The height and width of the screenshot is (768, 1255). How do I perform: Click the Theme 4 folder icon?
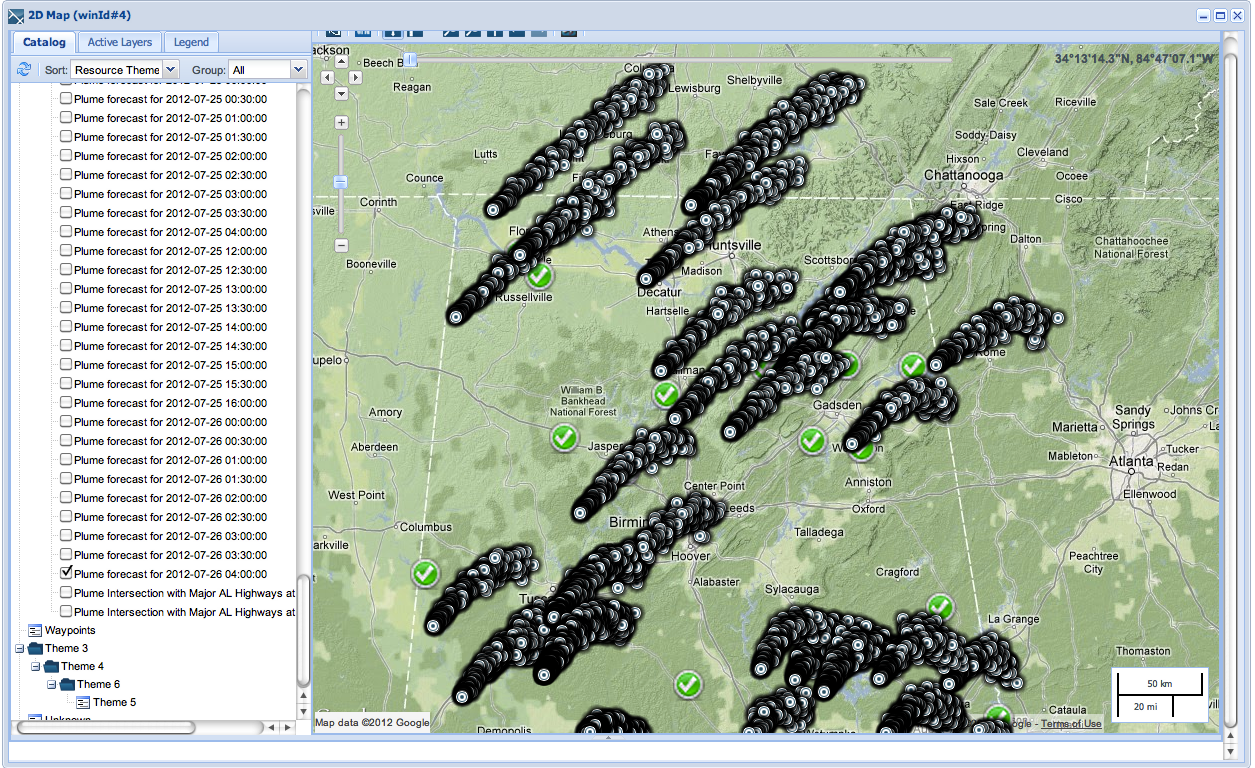51,666
